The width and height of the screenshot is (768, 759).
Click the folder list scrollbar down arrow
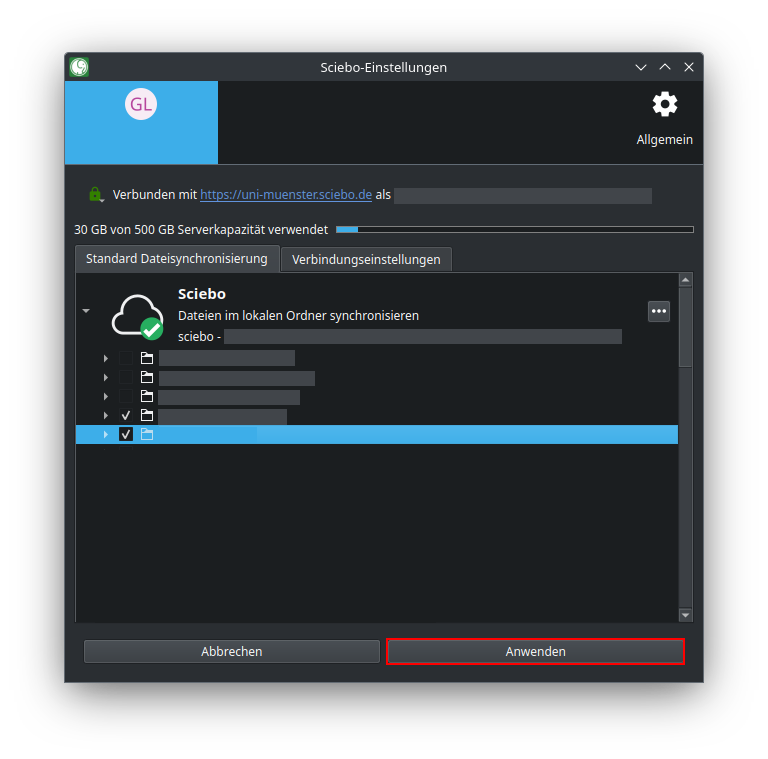point(685,615)
